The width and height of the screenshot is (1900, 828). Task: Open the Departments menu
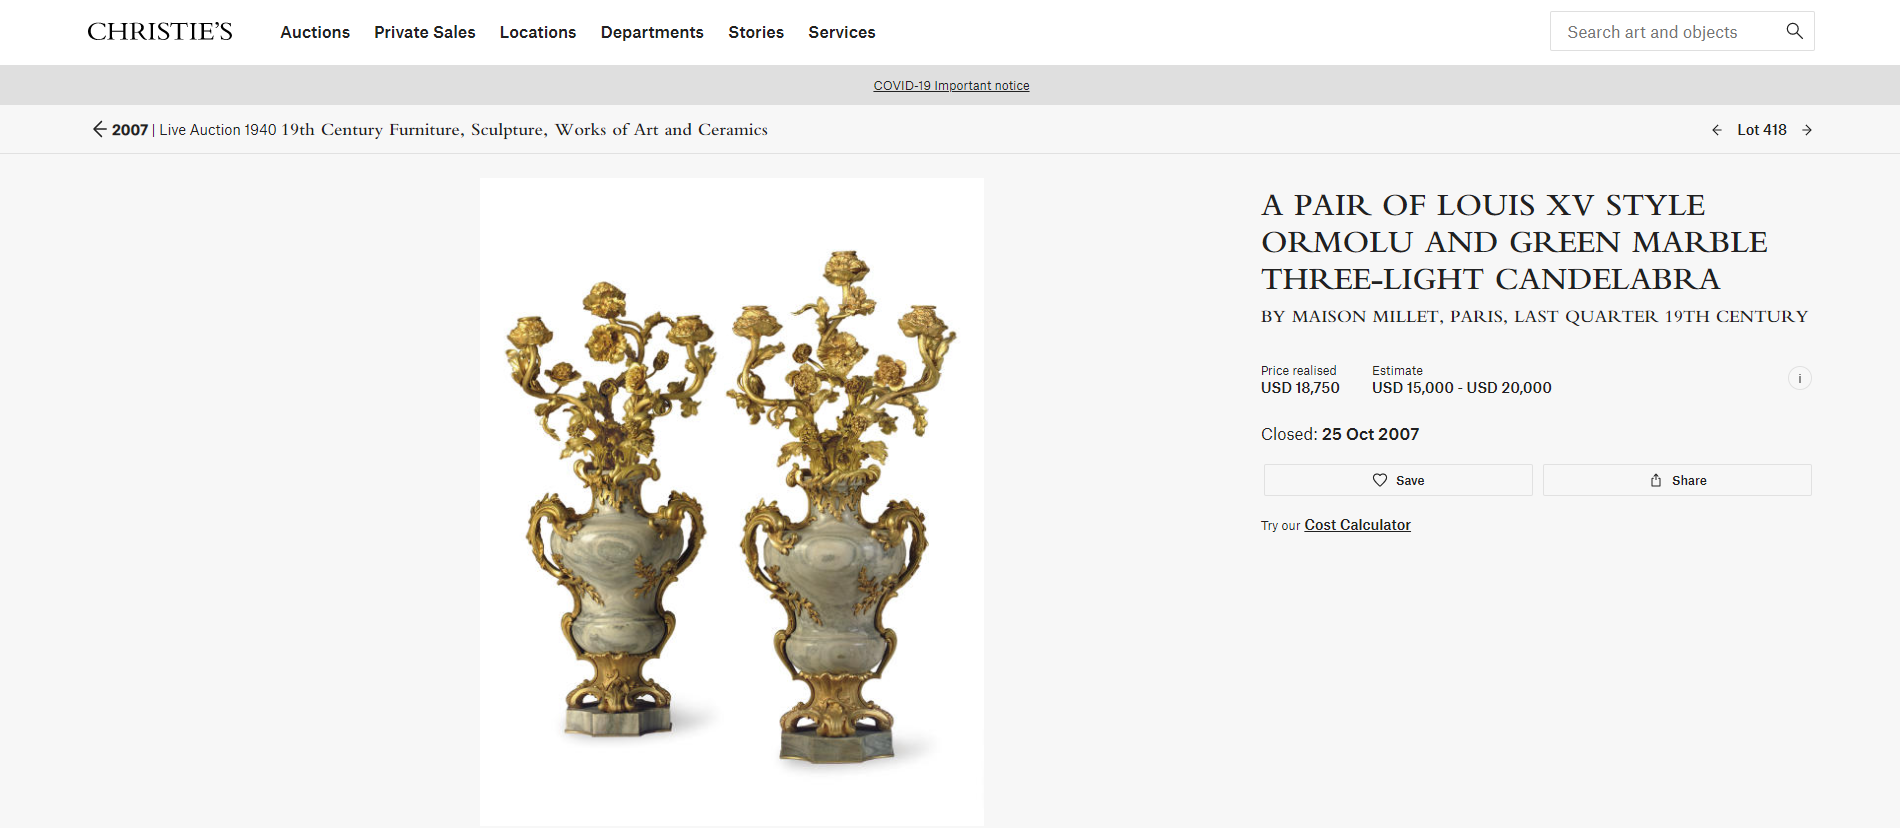point(652,32)
